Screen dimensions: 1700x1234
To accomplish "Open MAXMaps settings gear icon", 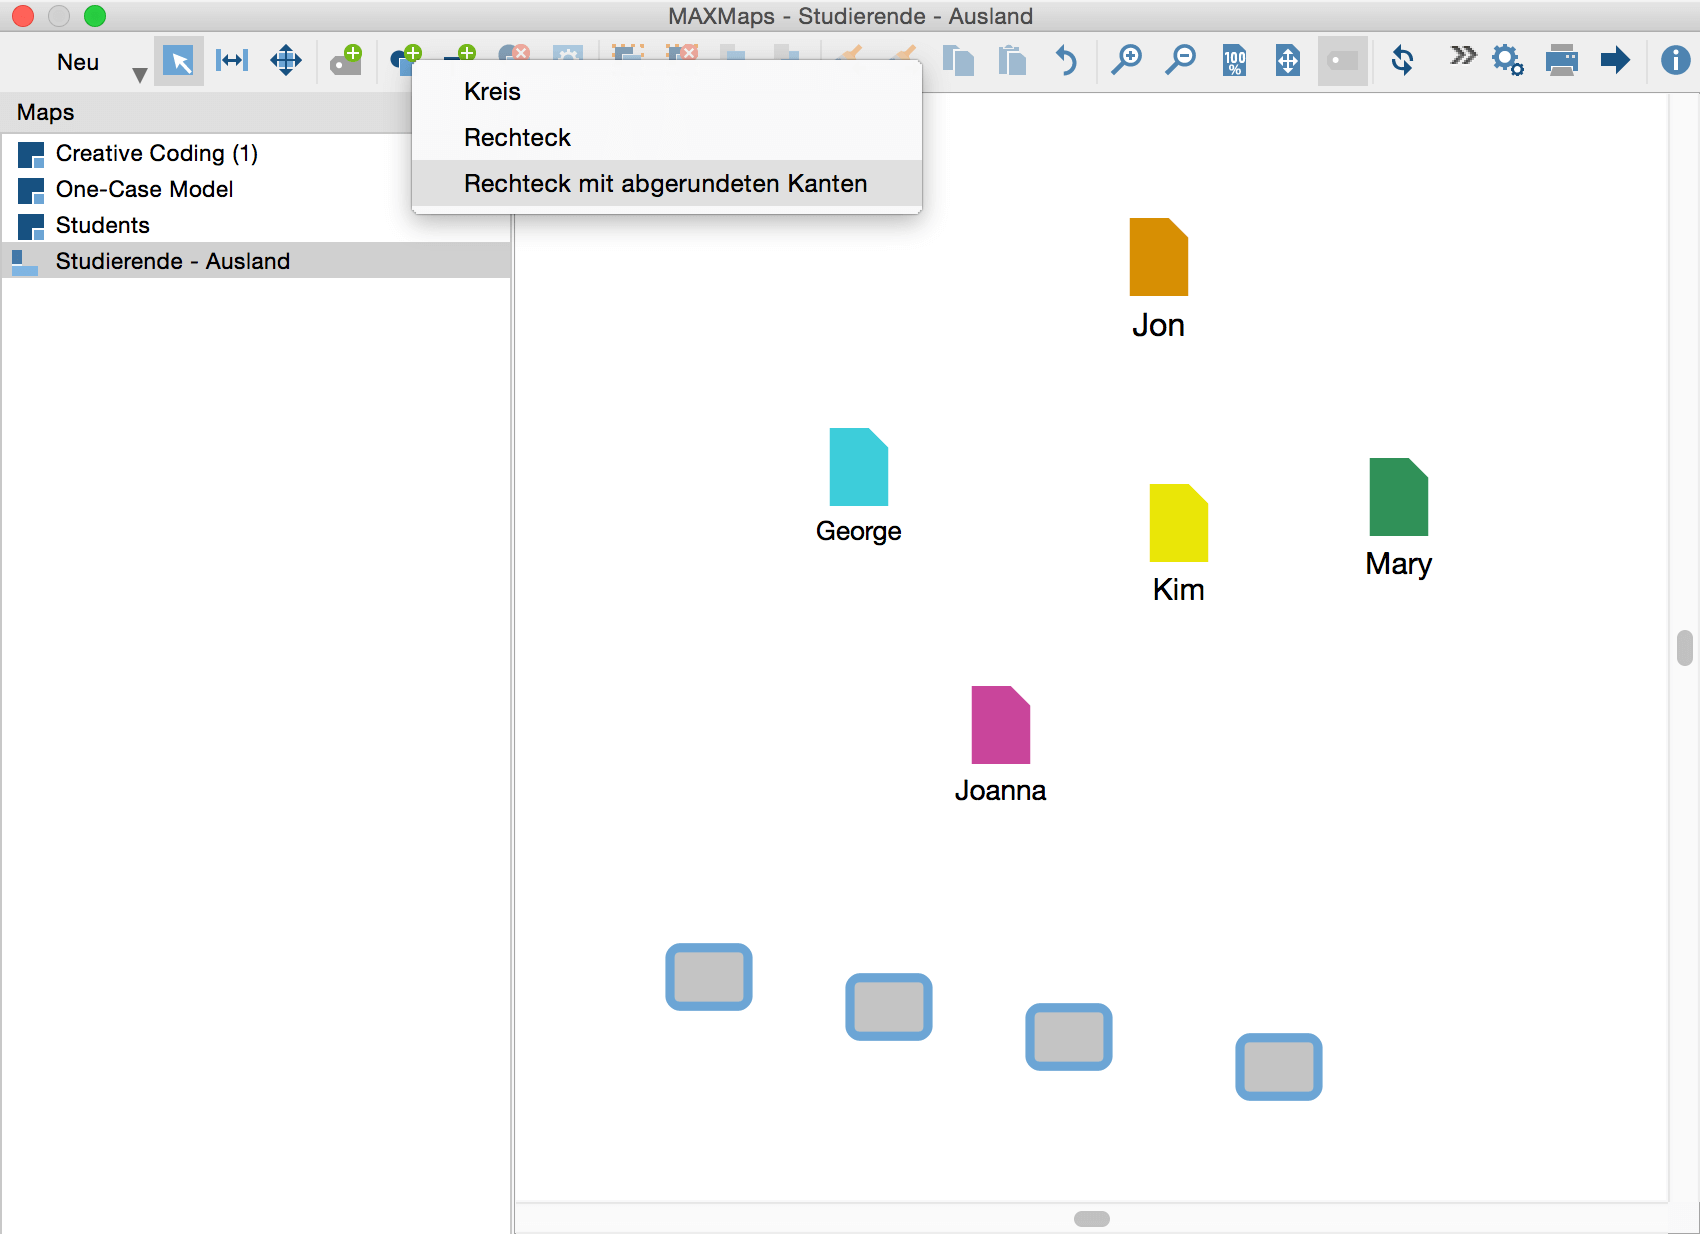I will click(x=1507, y=60).
